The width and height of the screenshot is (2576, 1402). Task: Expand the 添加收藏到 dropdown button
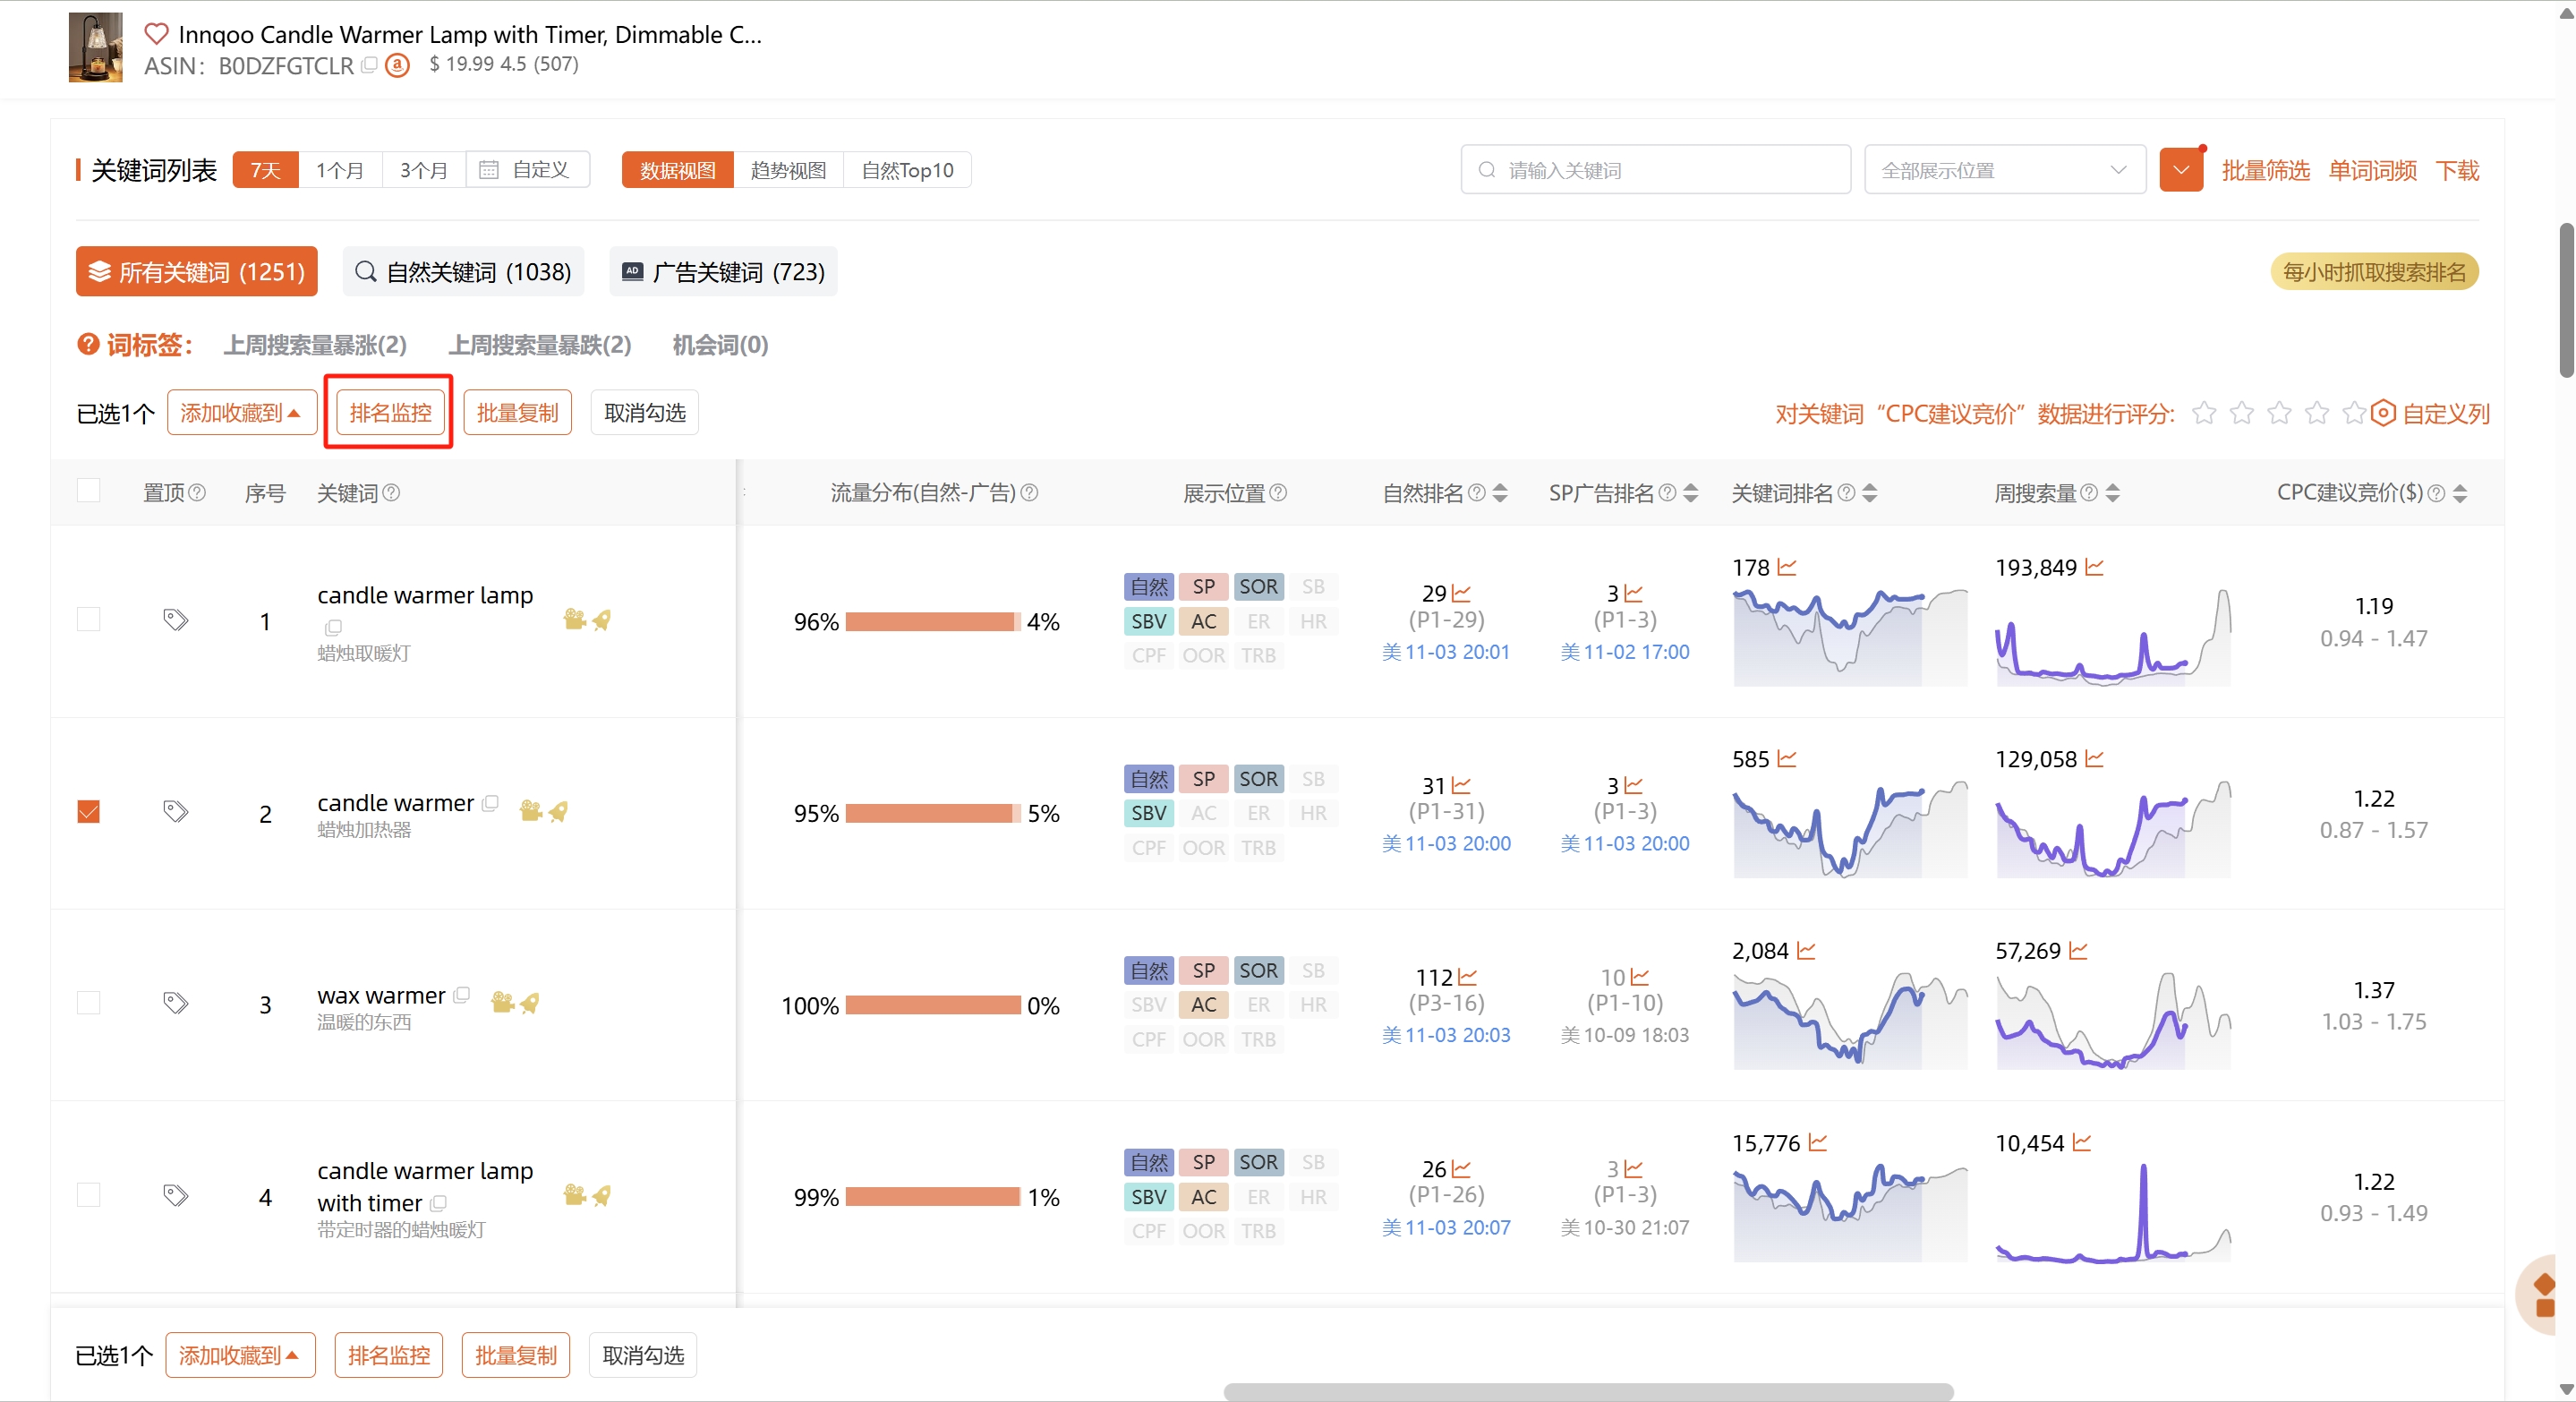pos(241,413)
